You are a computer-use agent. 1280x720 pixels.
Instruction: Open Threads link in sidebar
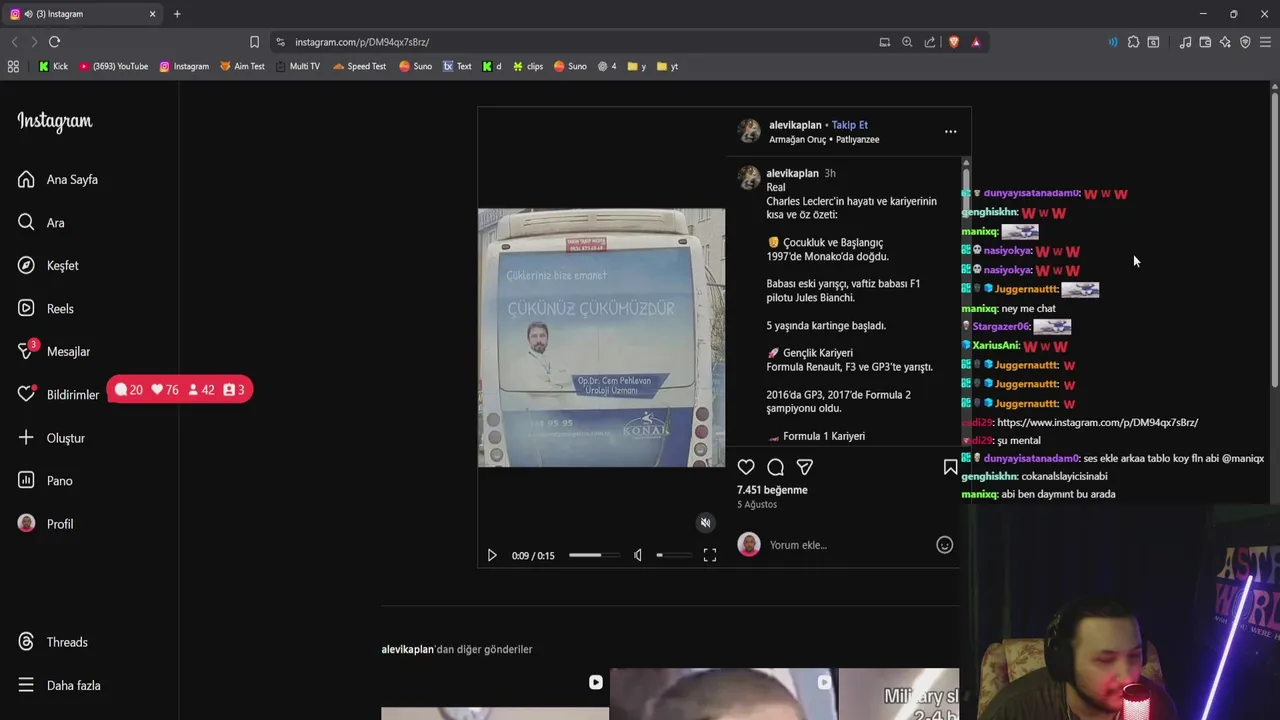[x=53, y=642]
